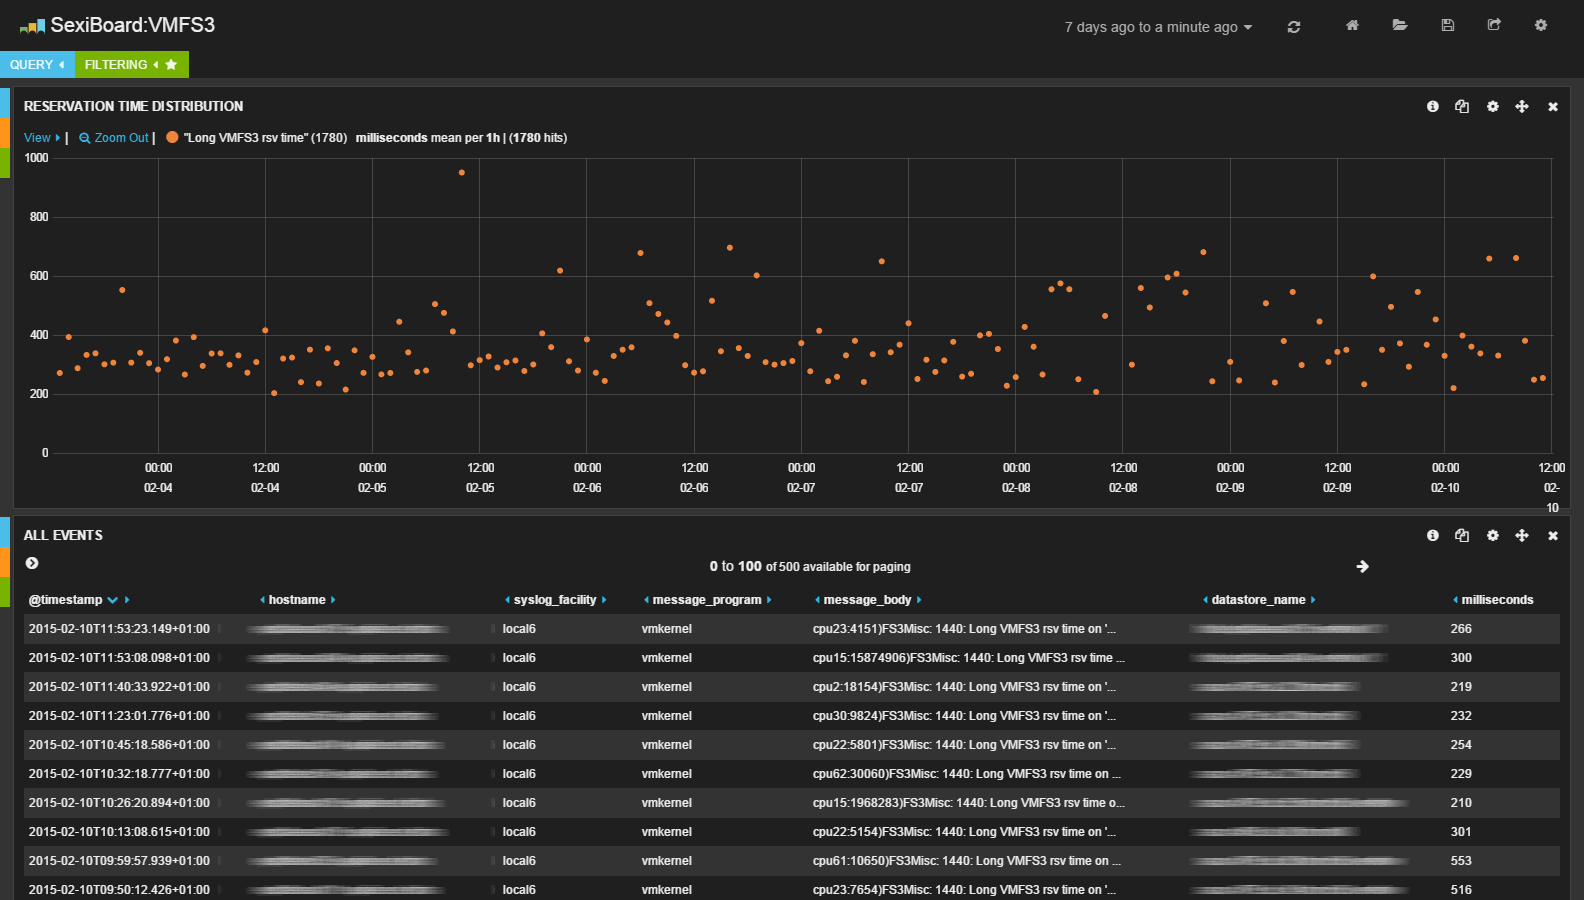
Task: Inspect the All Events panel query
Action: [x=1462, y=535]
